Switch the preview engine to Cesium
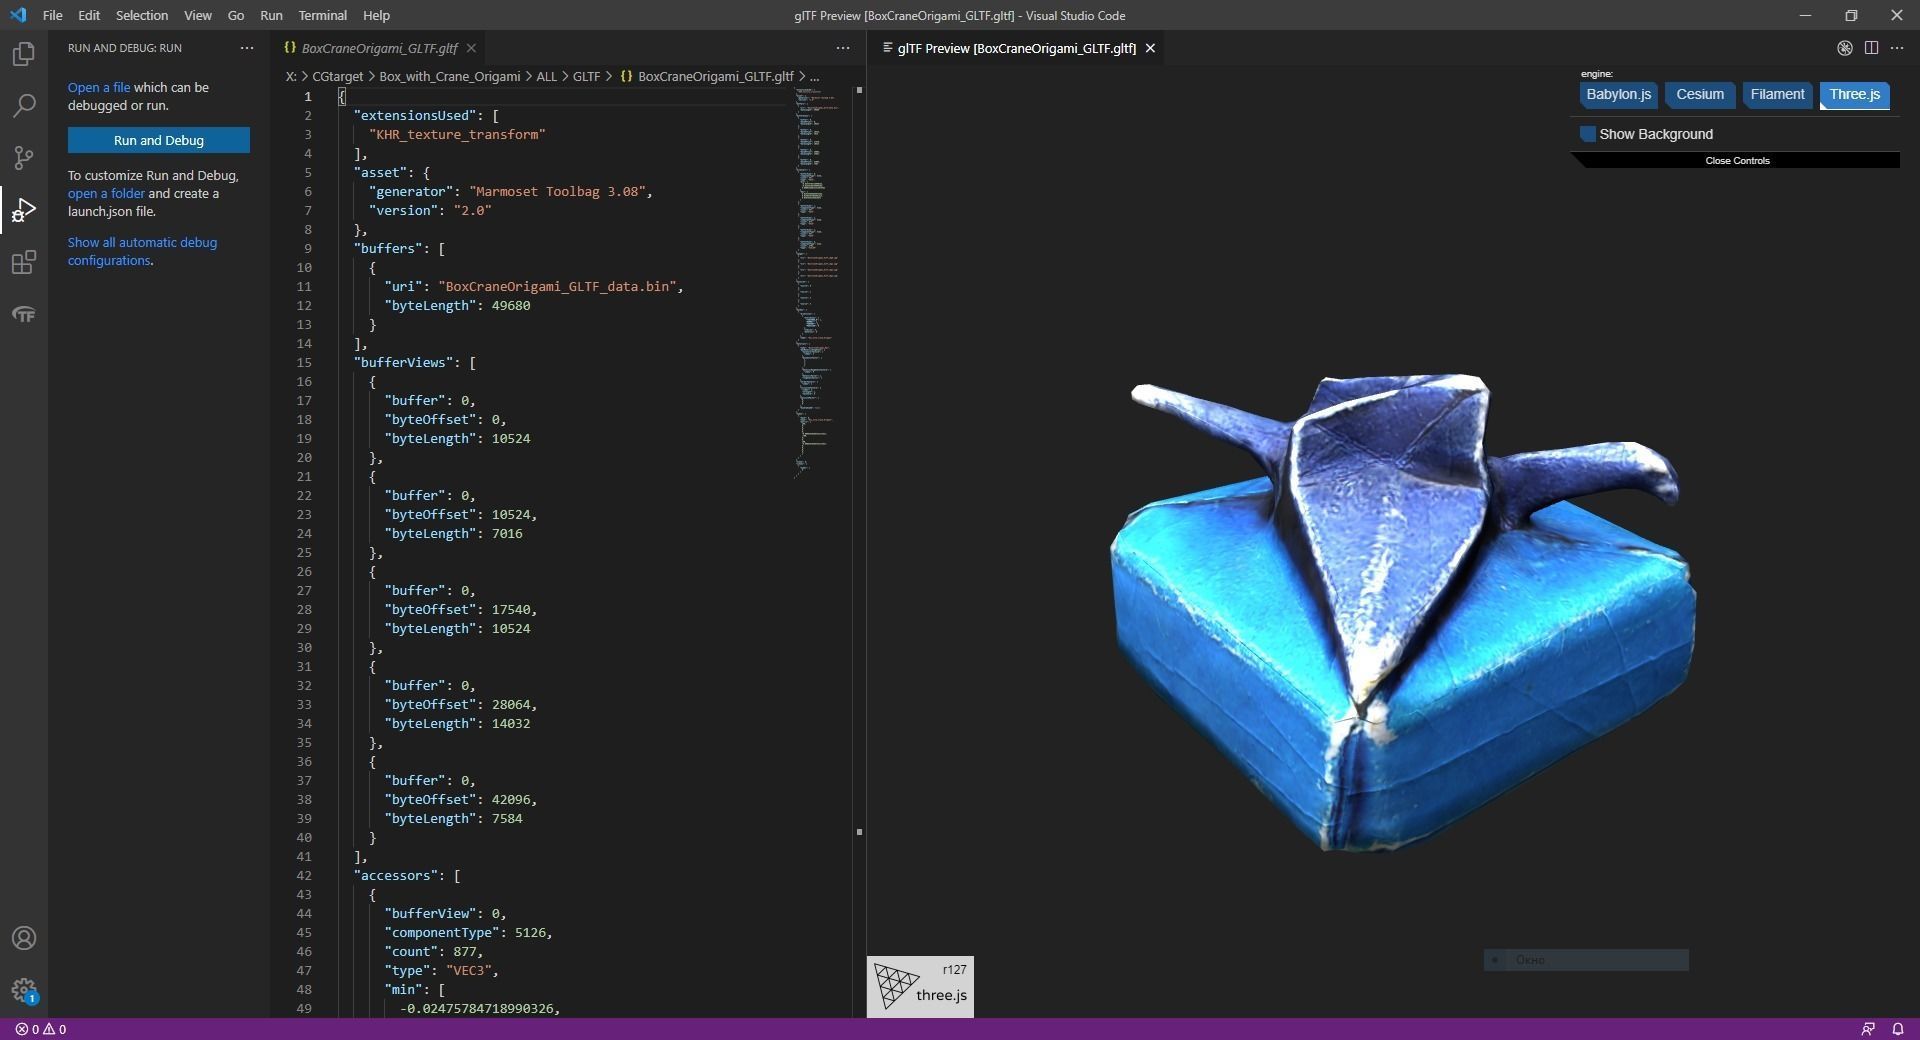Screen dimensions: 1920x1040 click(x=1700, y=95)
